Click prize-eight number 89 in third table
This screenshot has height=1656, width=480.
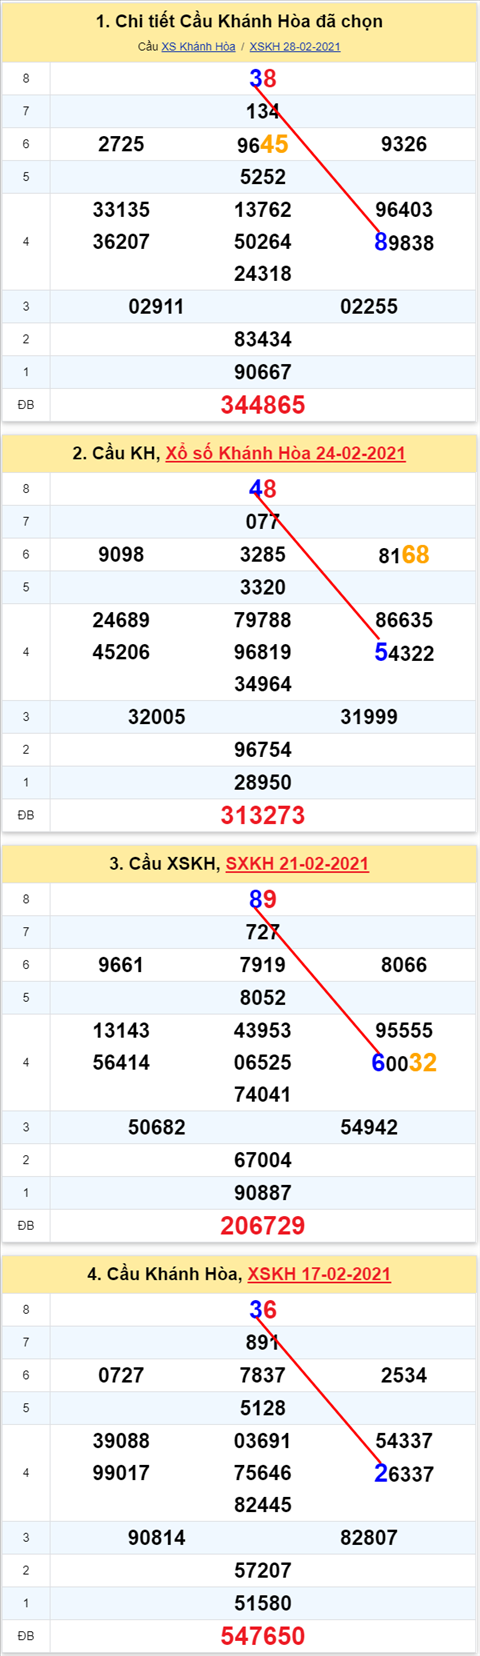[x=263, y=898]
